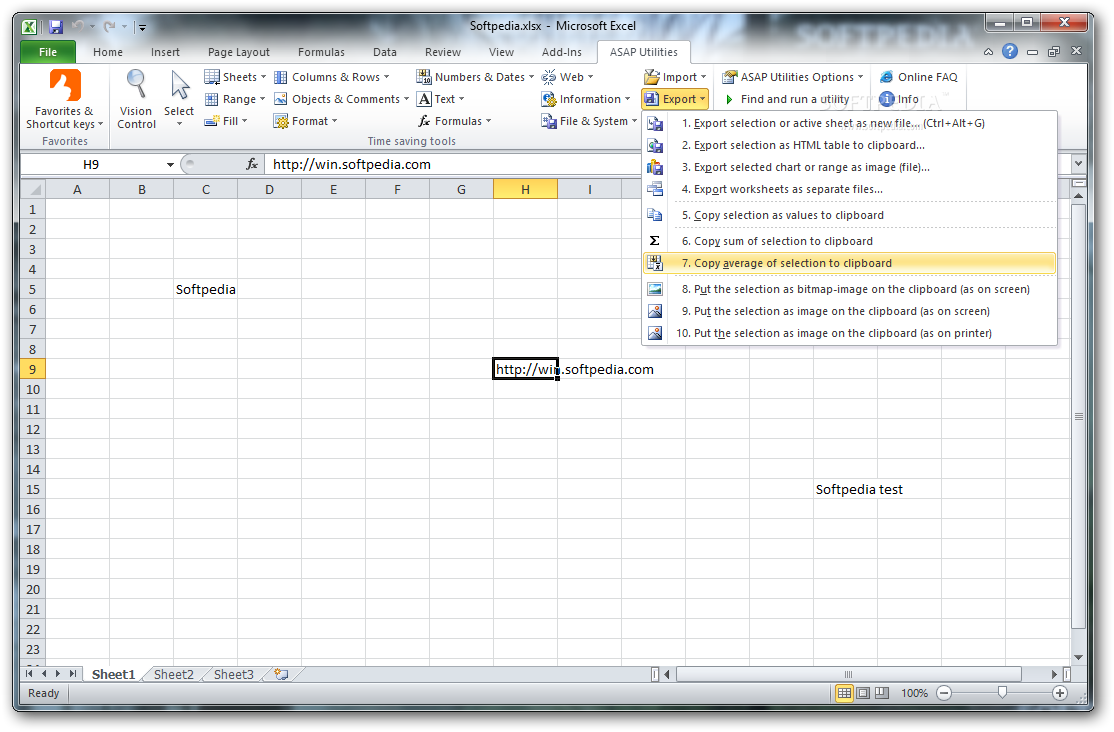Expand the Format dropdown
Viewport: 1114px width, 732px height.
coord(305,121)
